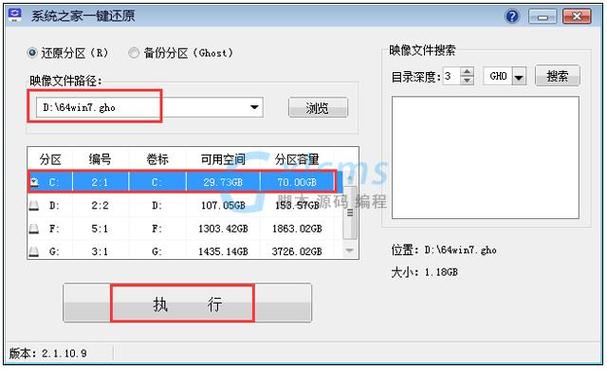Close the window with the red X
This screenshot has width=607, height=369.
pyautogui.click(x=576, y=17)
